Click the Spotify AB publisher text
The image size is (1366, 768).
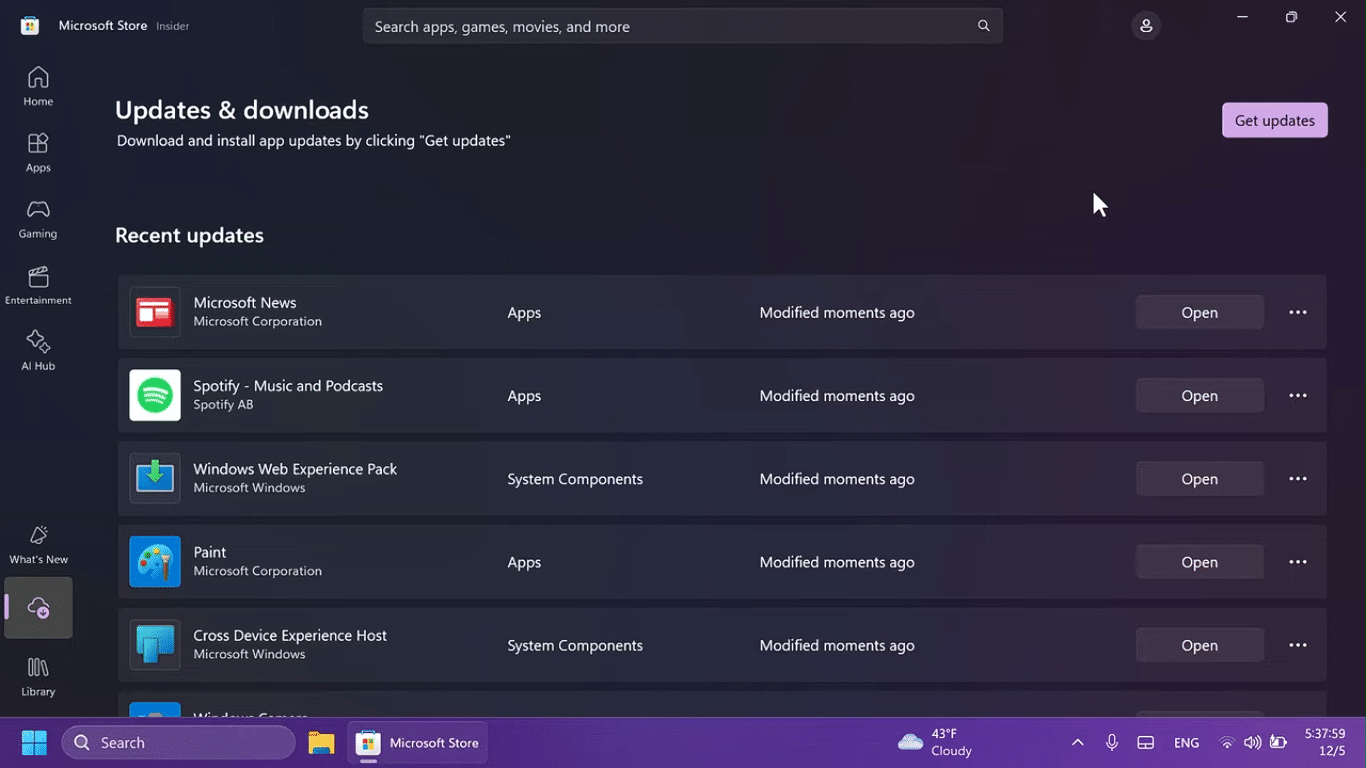click(223, 404)
